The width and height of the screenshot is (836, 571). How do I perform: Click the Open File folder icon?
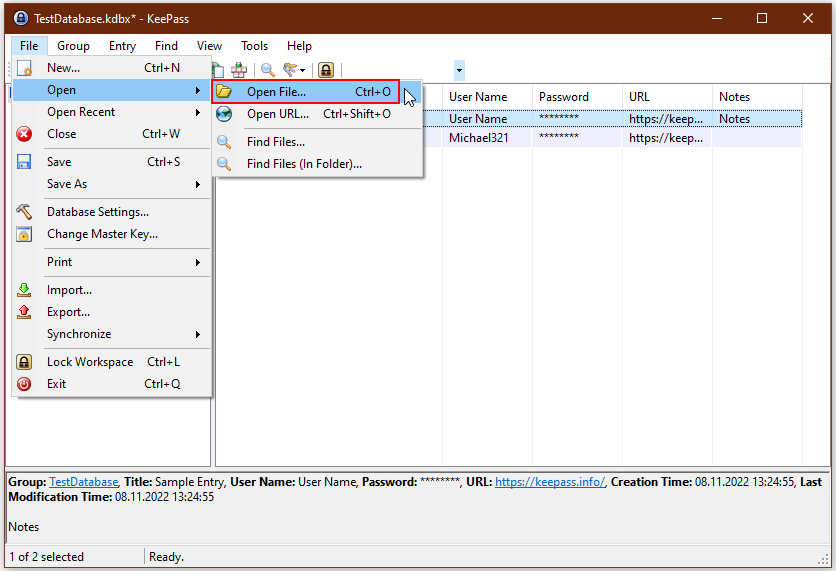pyautogui.click(x=224, y=92)
